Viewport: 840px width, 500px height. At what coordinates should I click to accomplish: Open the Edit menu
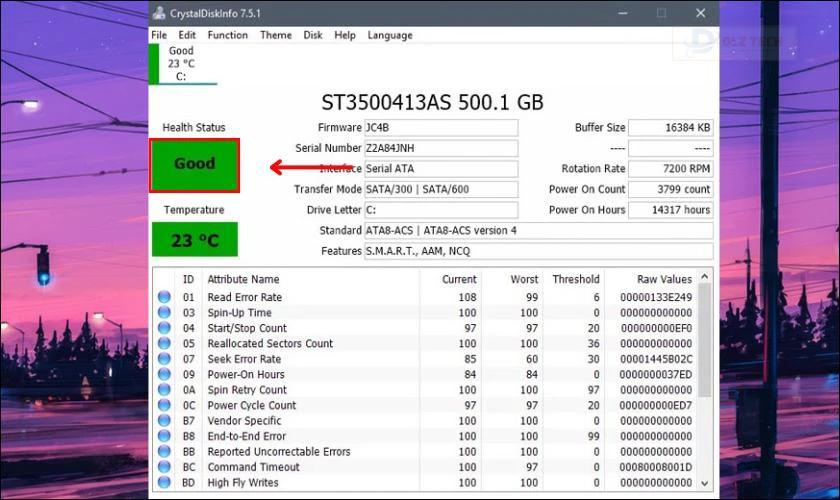click(x=187, y=35)
